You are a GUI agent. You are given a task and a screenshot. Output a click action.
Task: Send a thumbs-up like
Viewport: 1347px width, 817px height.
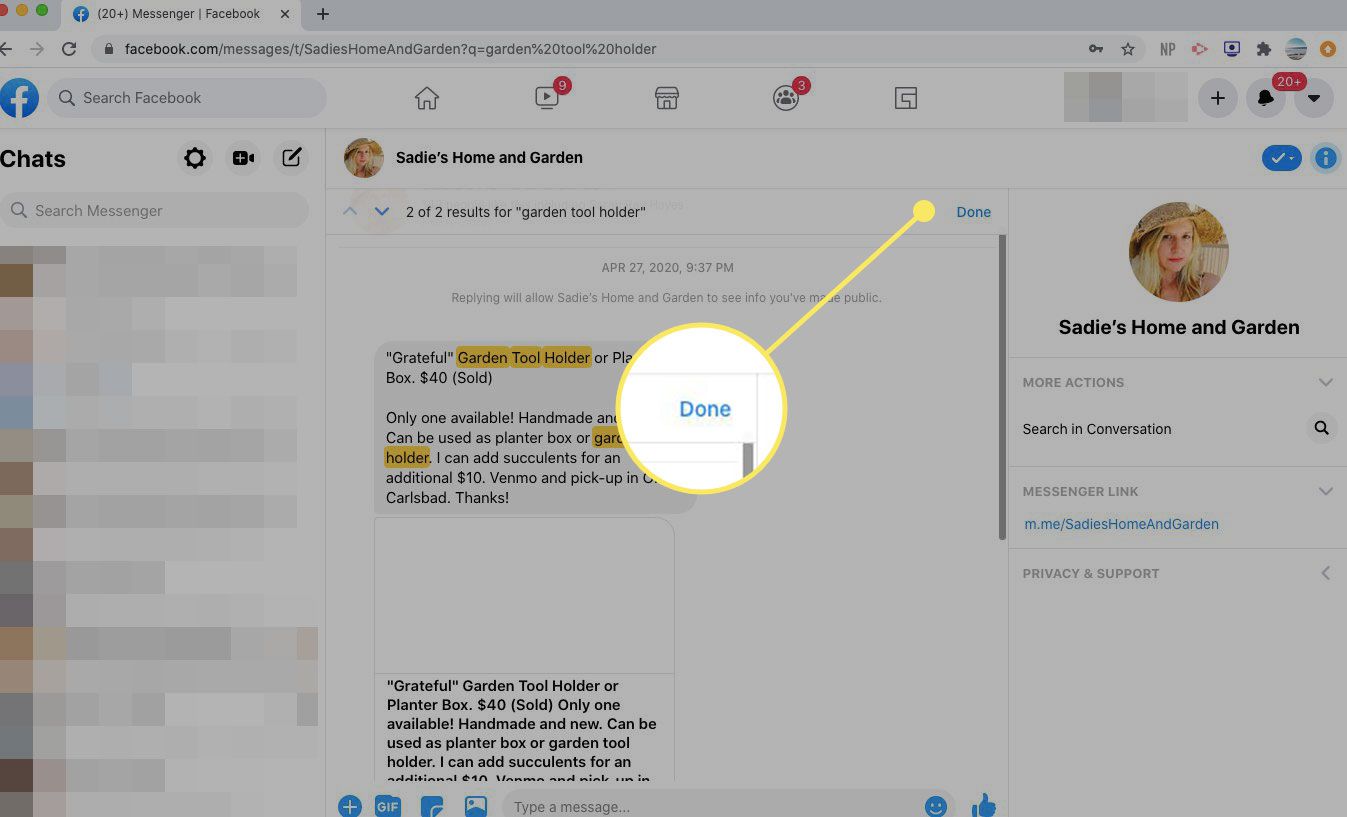[984, 805]
